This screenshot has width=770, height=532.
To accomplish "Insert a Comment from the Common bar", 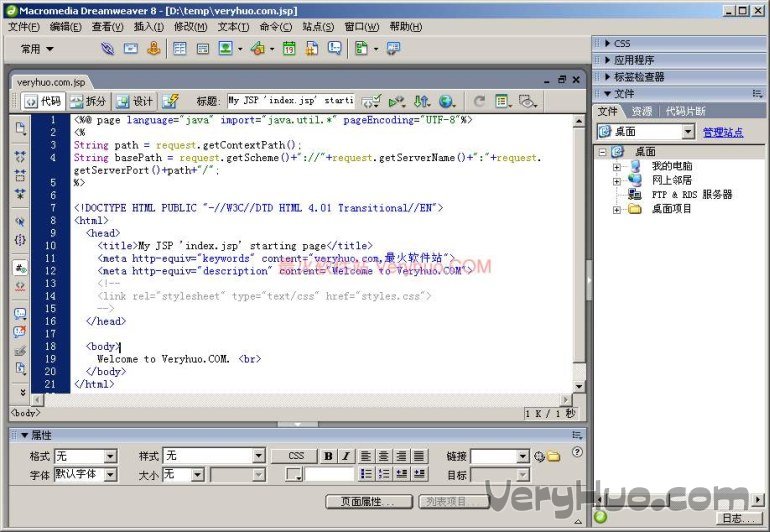I will 335,48.
